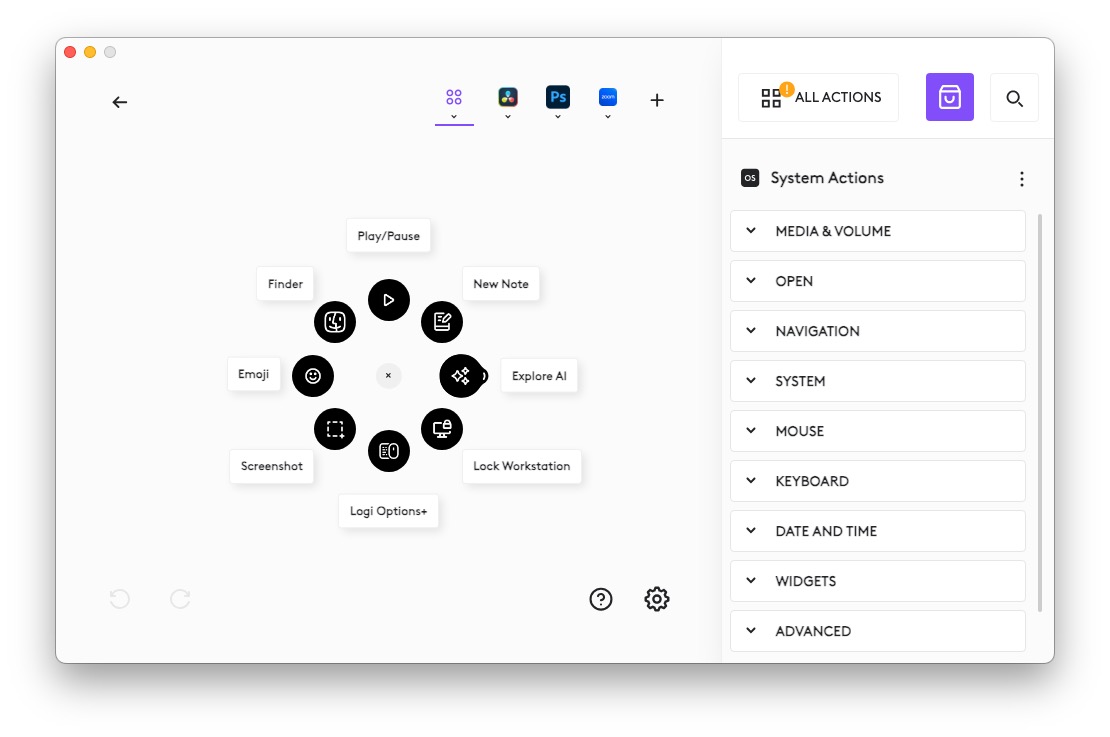Select the Logi Options+ ring icon
Viewport: 1110px width, 737px height.
[389, 451]
